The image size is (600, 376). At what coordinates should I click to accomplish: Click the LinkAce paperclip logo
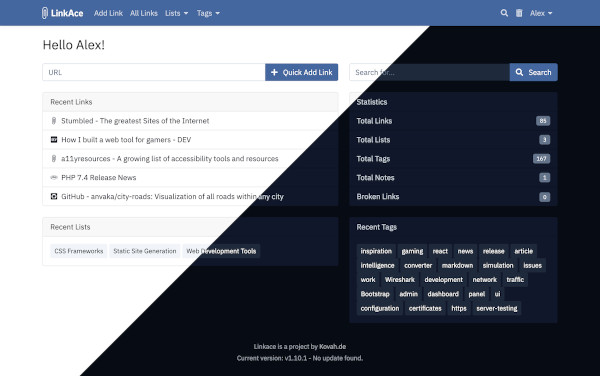pos(45,13)
